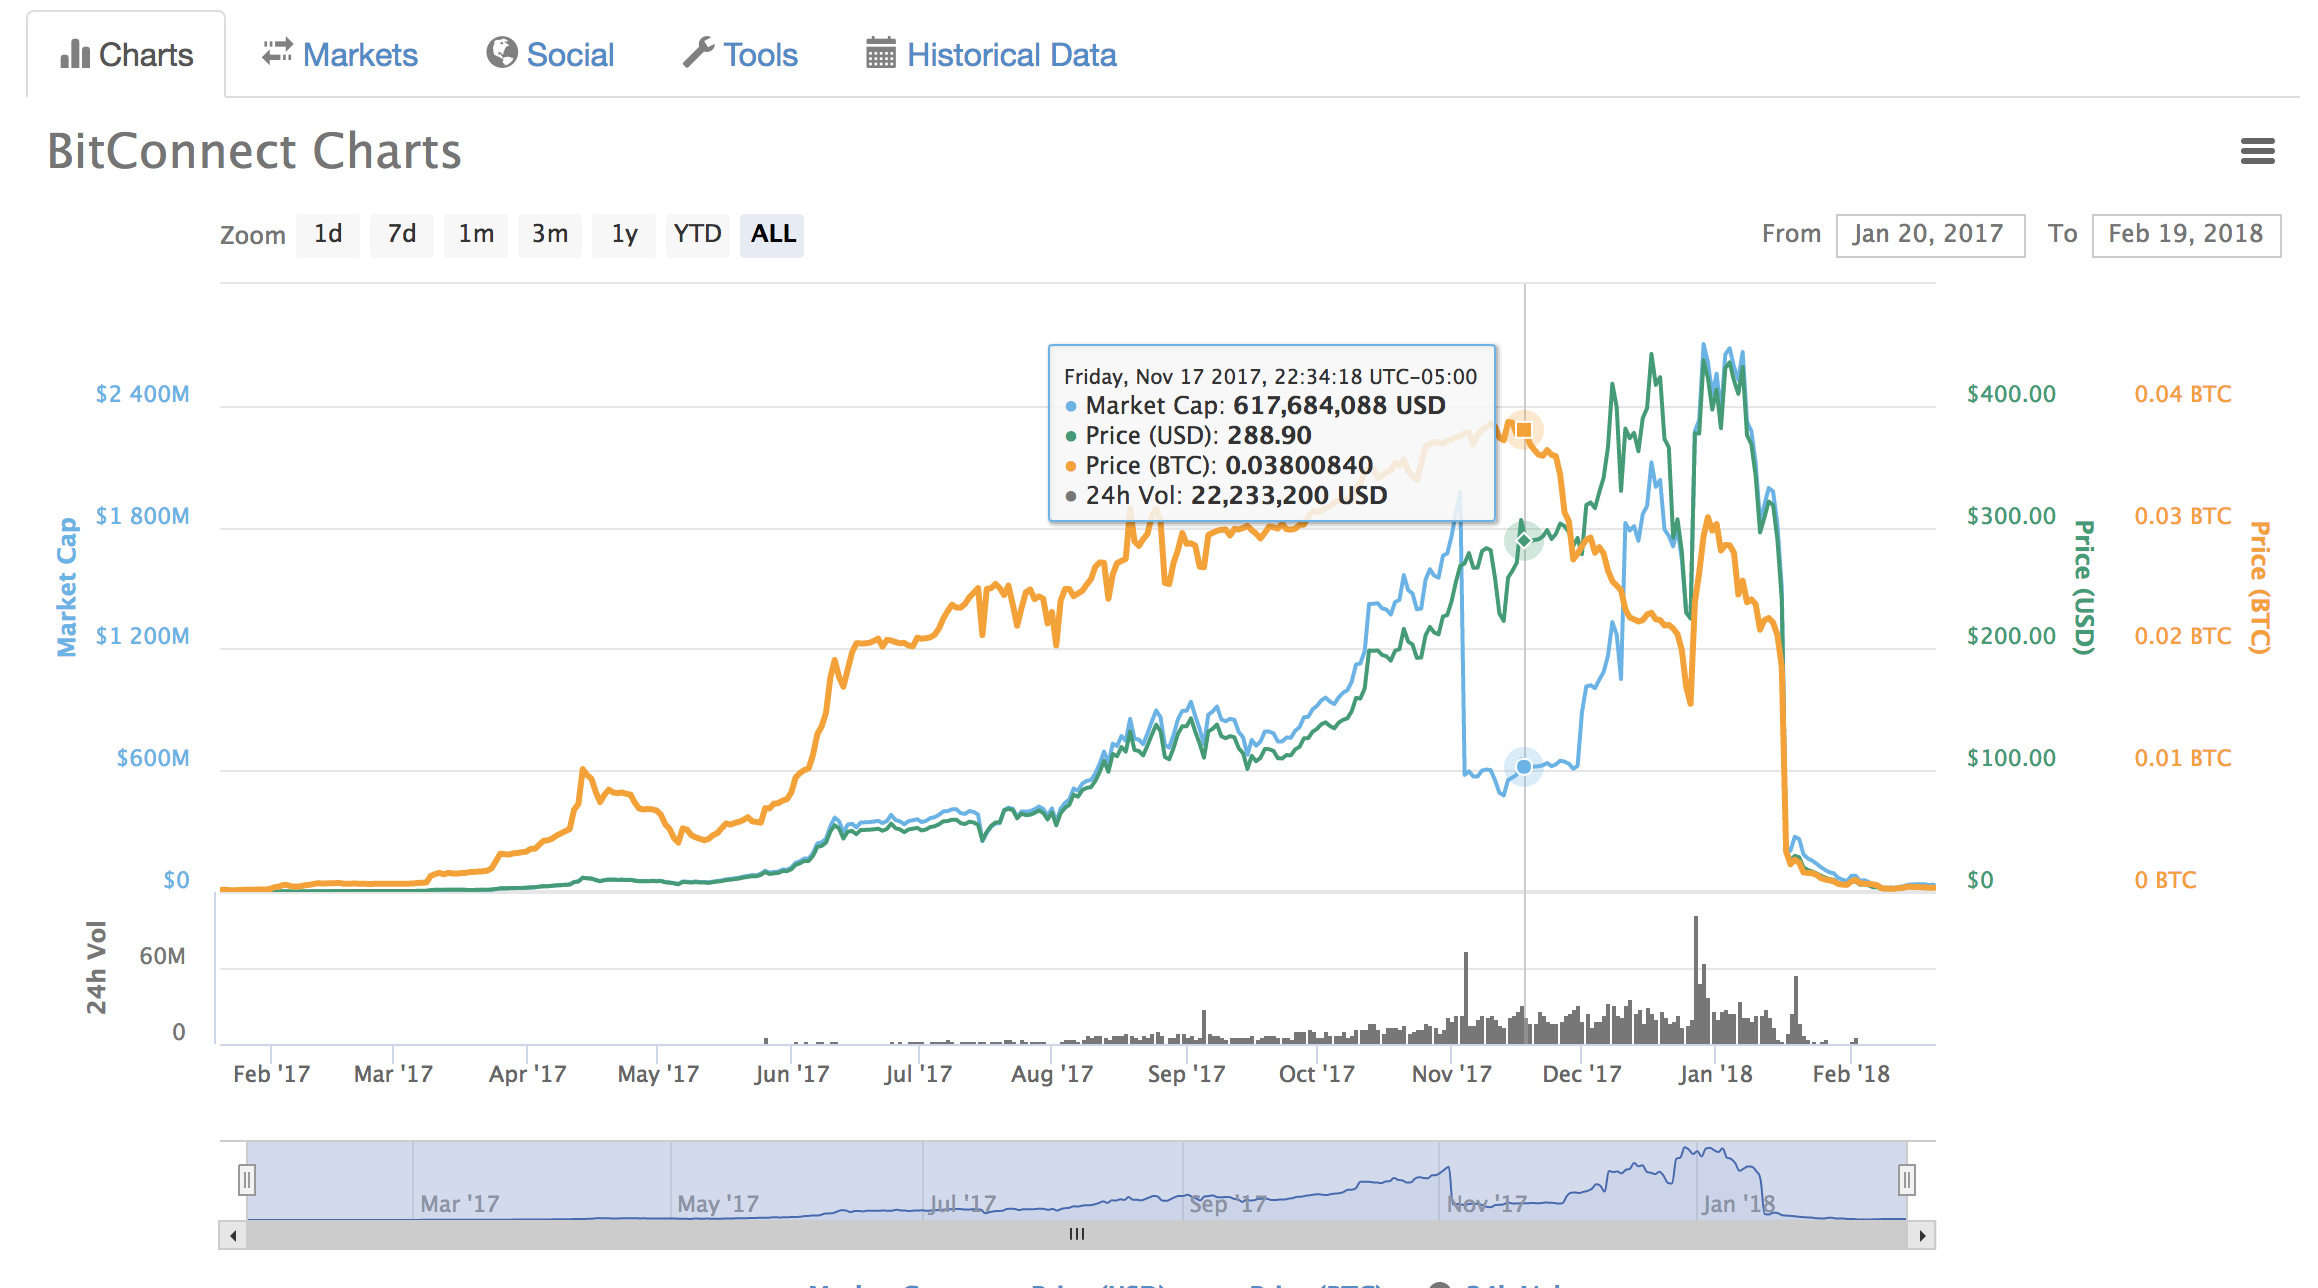Switch to the Markets tab
This screenshot has width=2318, height=1288.
pos(361,54)
